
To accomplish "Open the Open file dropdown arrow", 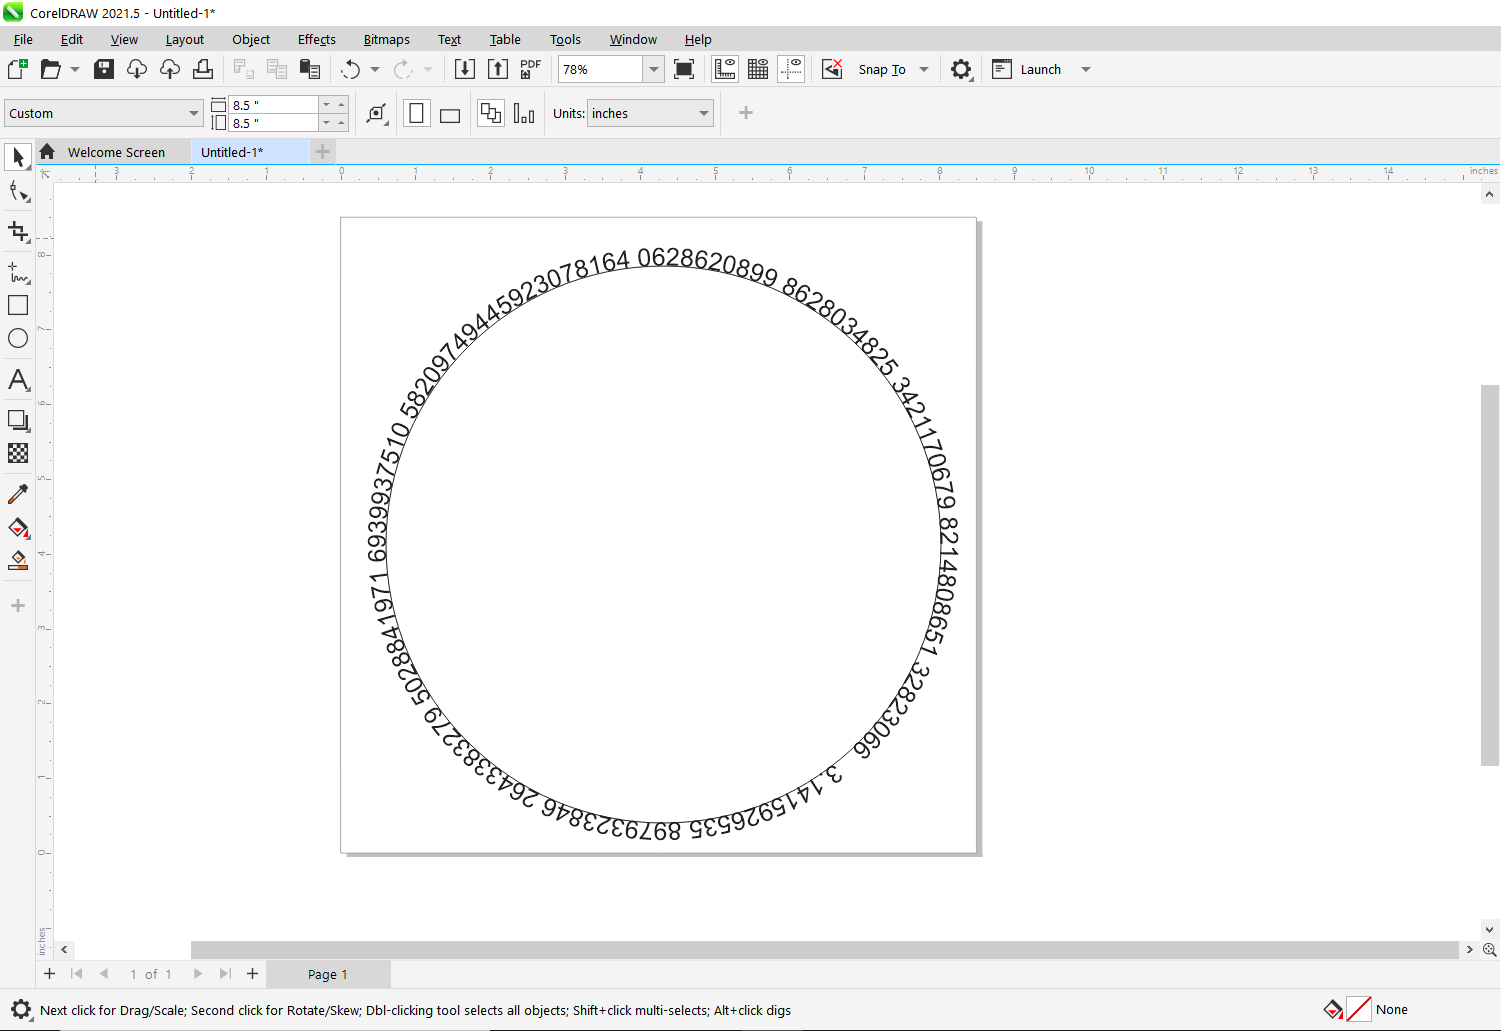I will 75,69.
